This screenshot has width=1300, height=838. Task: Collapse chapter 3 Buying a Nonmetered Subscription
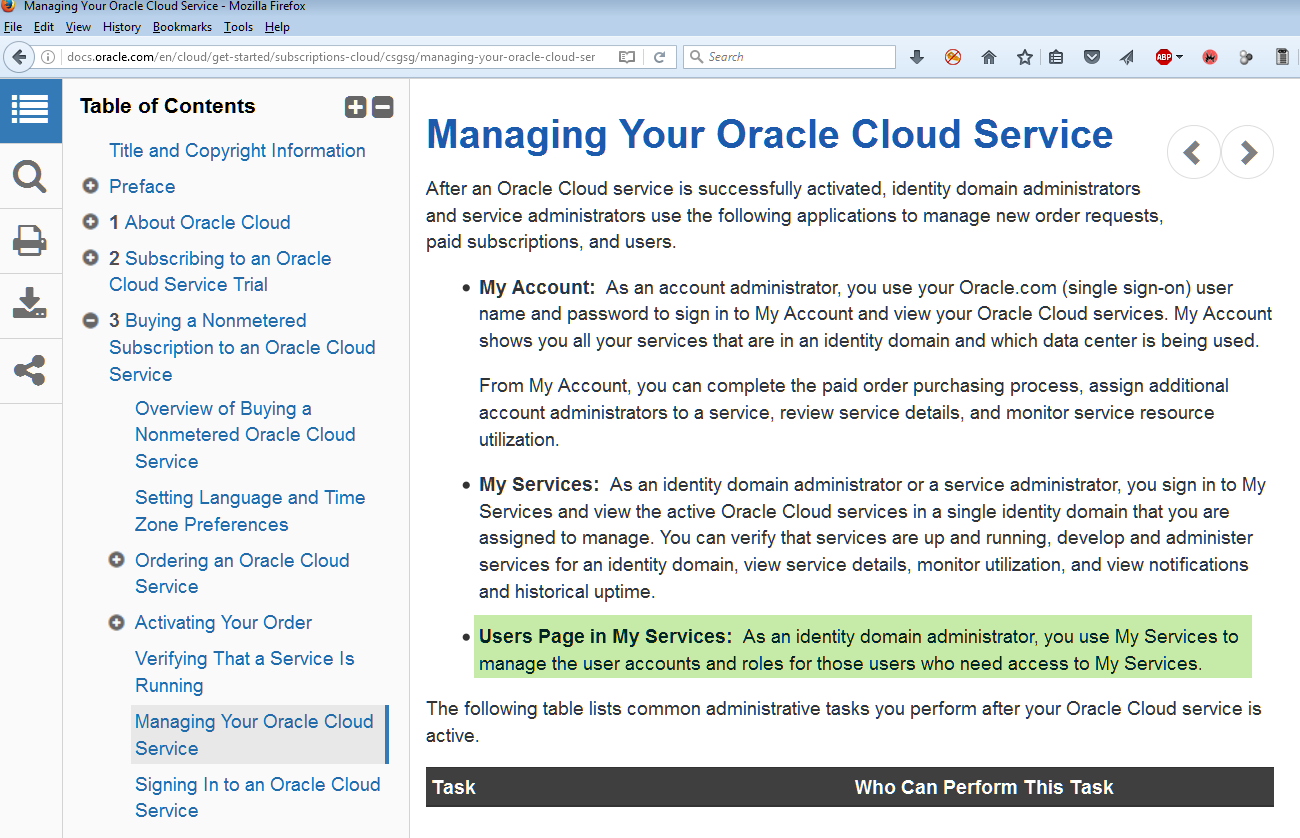pyautogui.click(x=90, y=321)
